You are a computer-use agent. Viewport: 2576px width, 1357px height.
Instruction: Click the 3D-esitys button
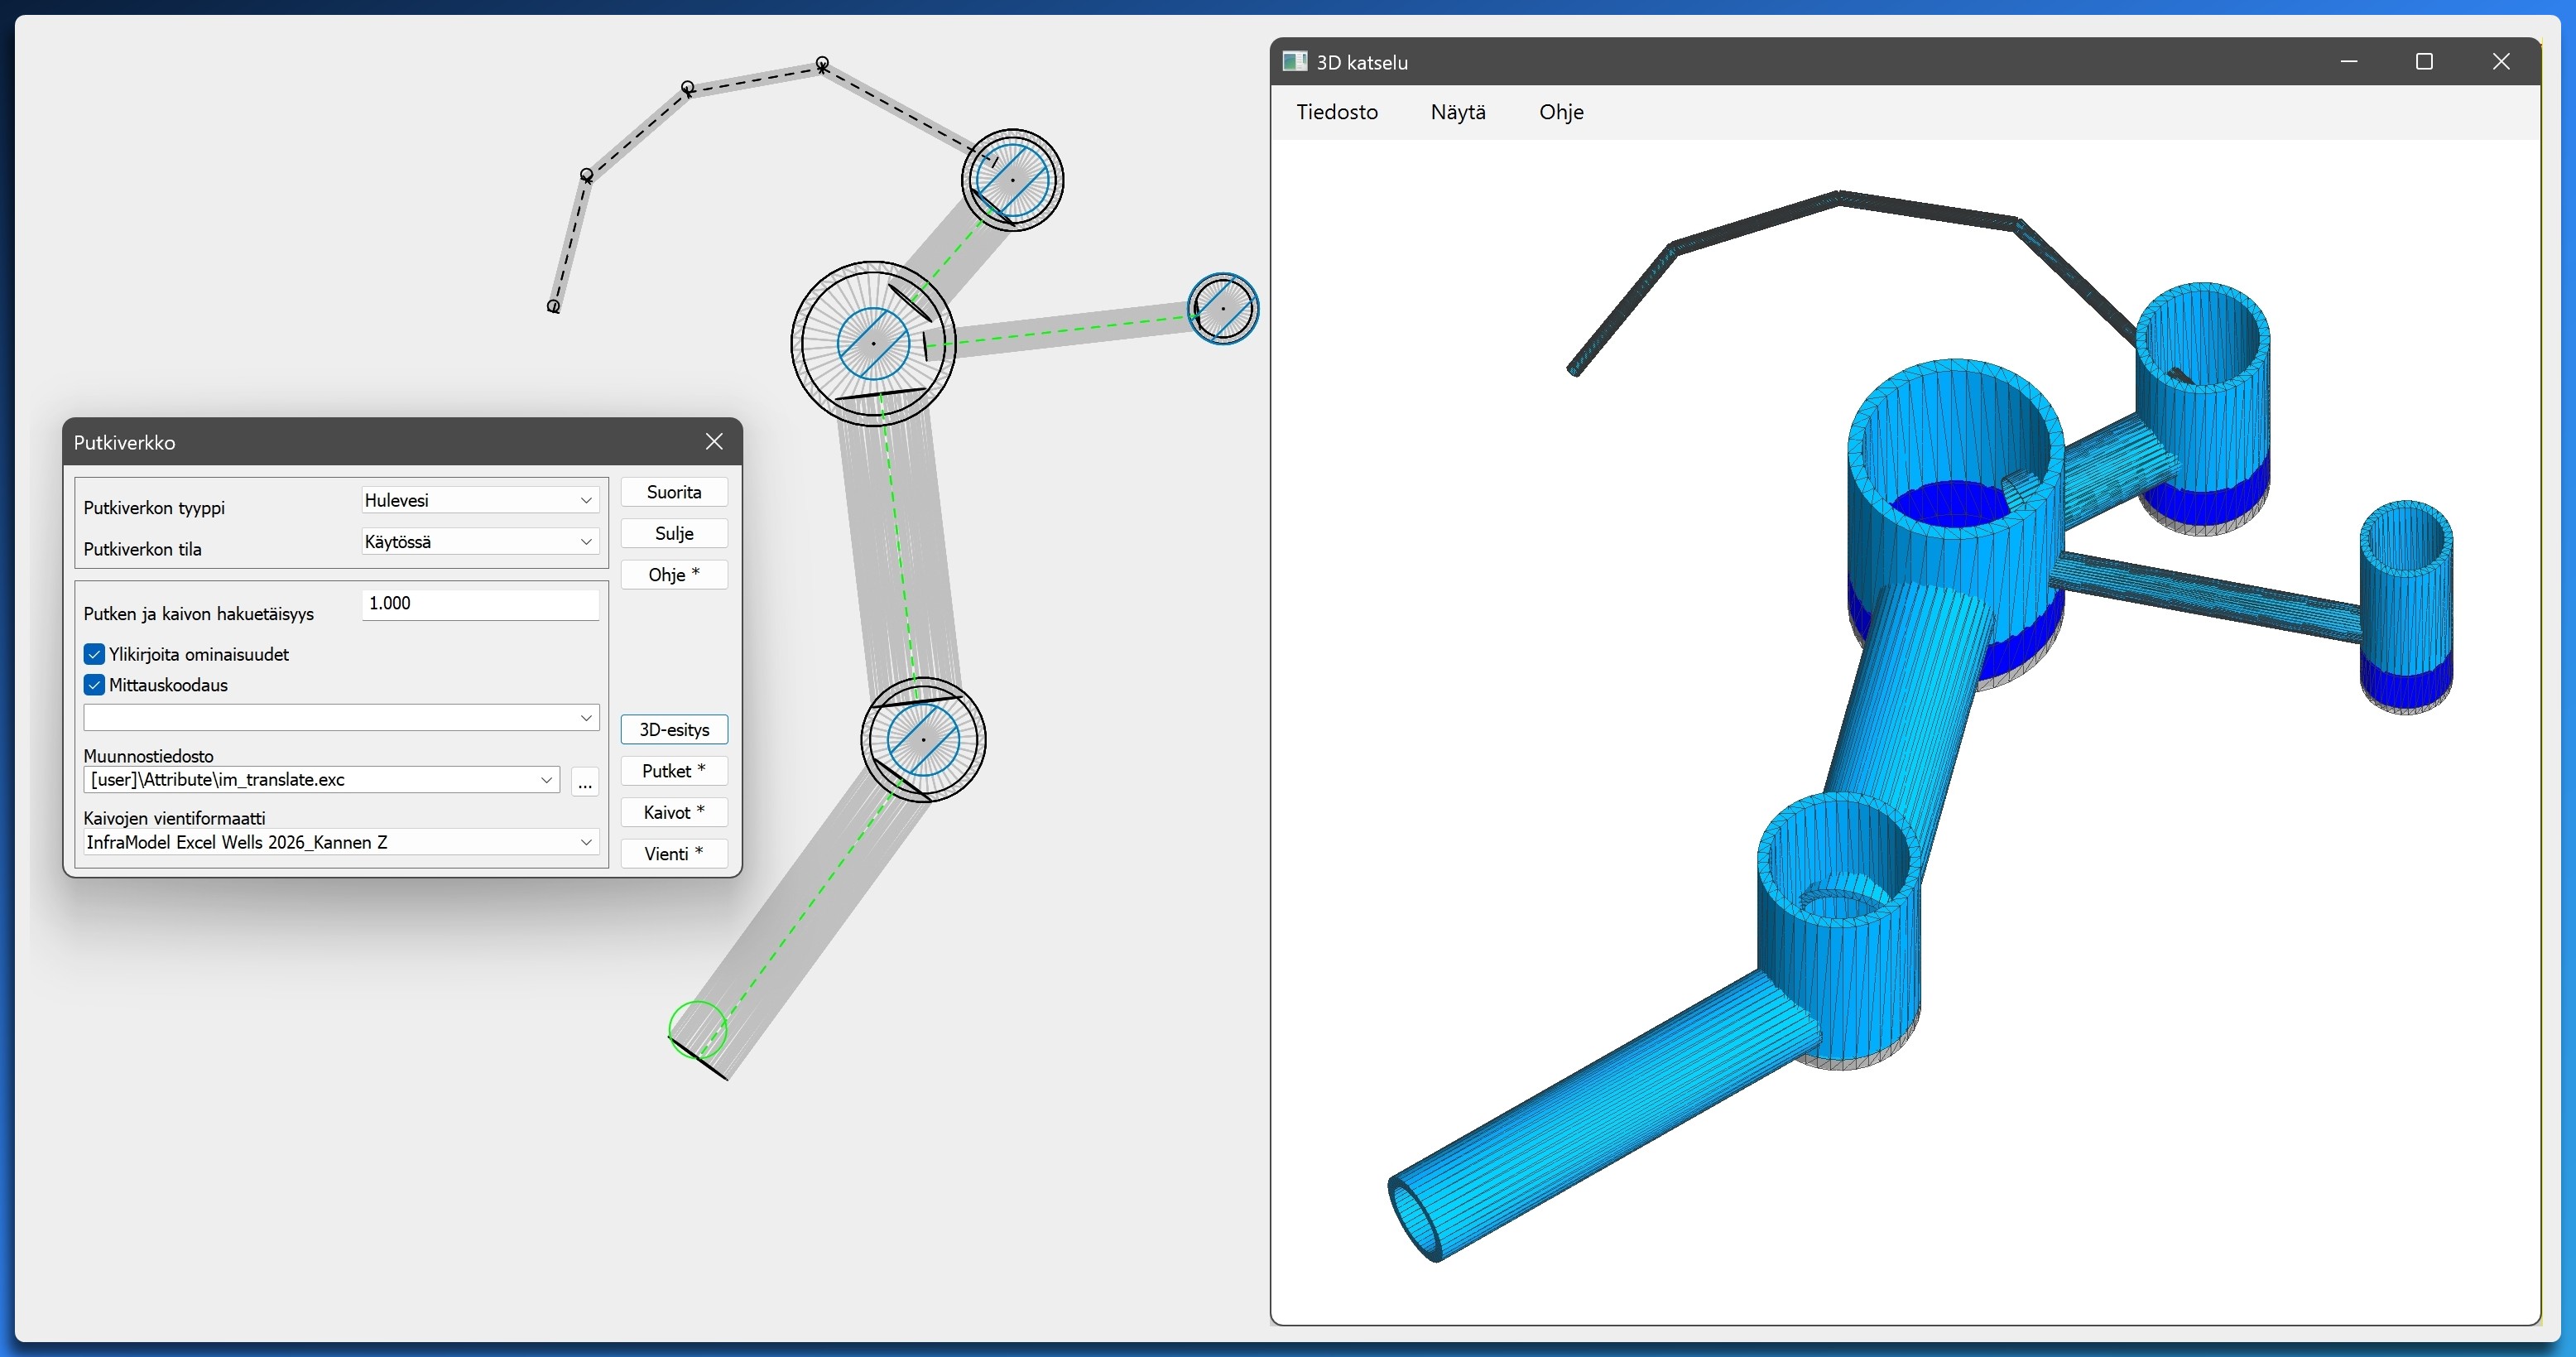674,729
